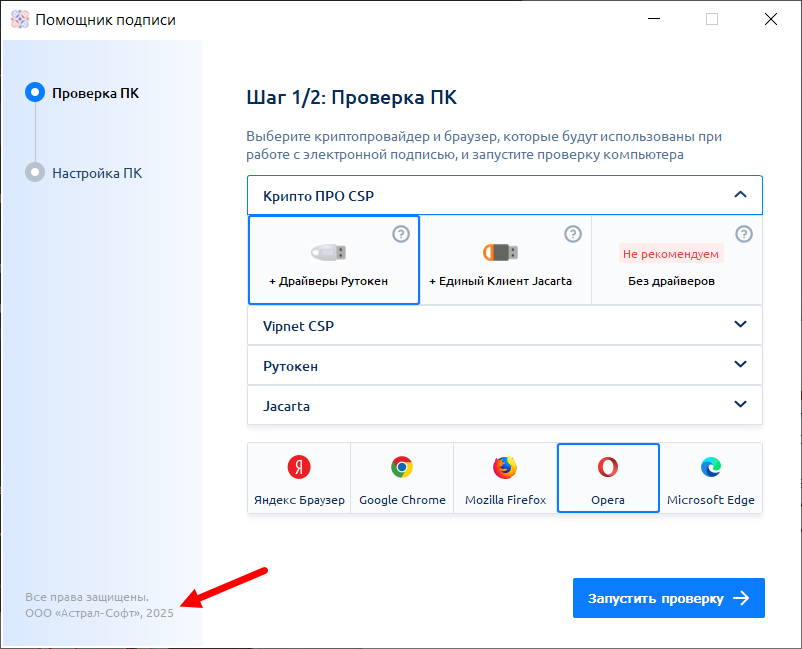Expand the Vipnet CSP section chevron

click(x=740, y=324)
